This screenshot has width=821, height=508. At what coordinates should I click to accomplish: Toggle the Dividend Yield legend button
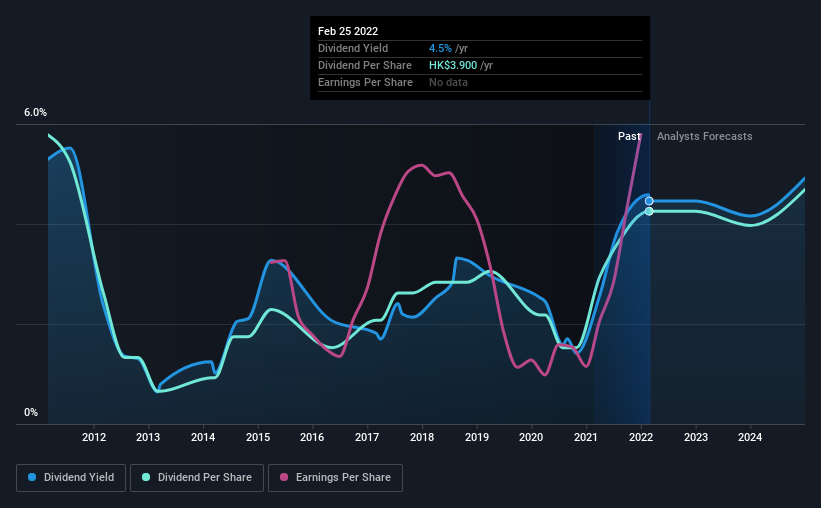pos(71,478)
